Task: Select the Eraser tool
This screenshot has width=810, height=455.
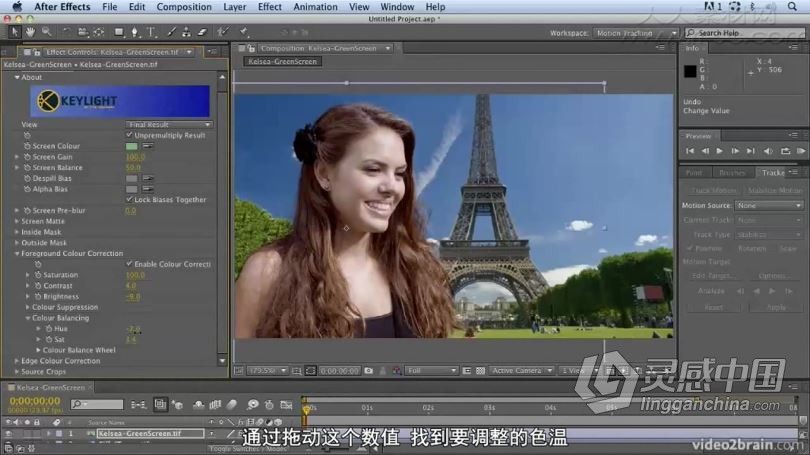Action: pyautogui.click(x=202, y=32)
